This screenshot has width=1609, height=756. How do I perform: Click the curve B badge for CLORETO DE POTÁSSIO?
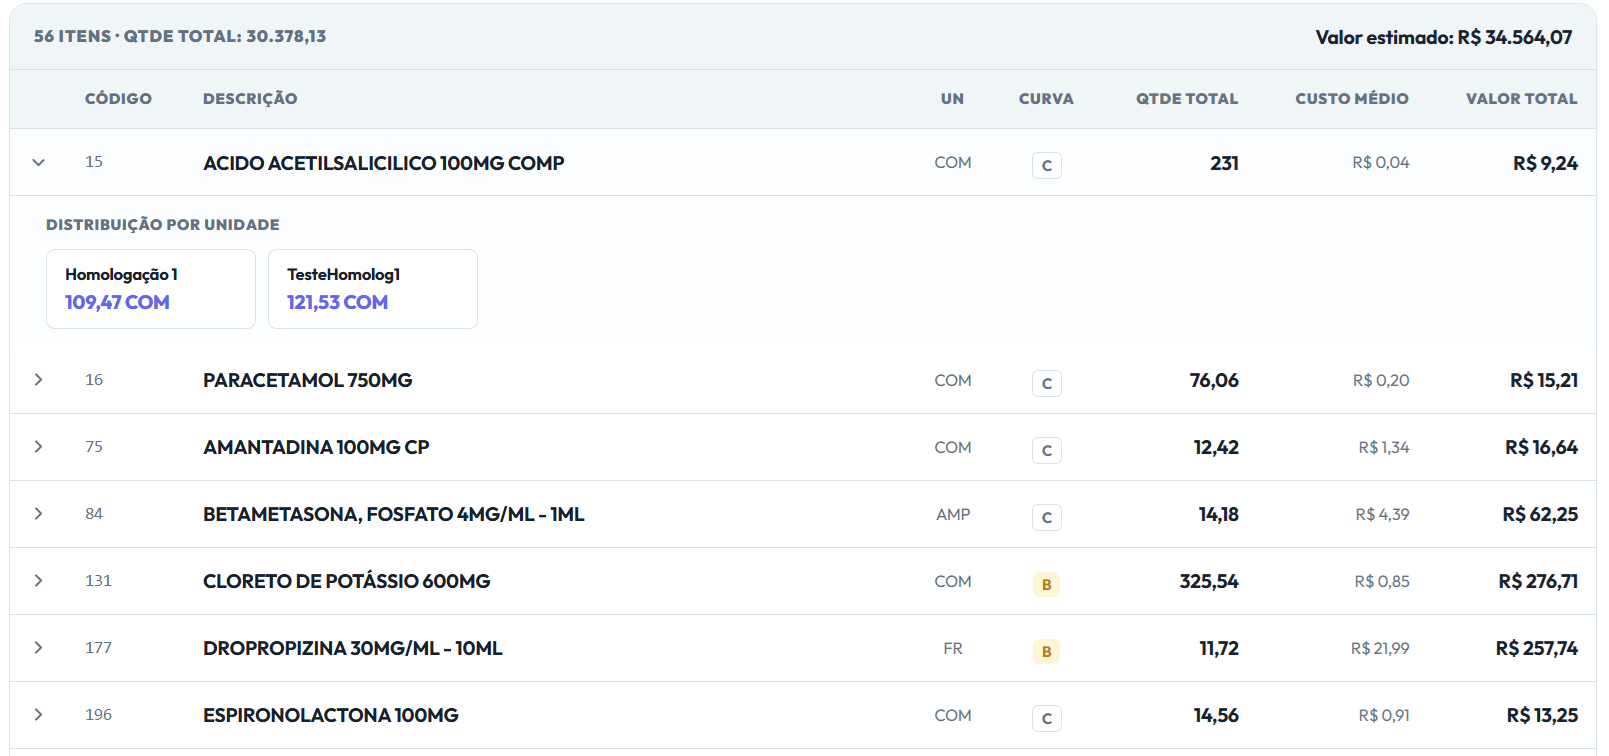(1046, 584)
